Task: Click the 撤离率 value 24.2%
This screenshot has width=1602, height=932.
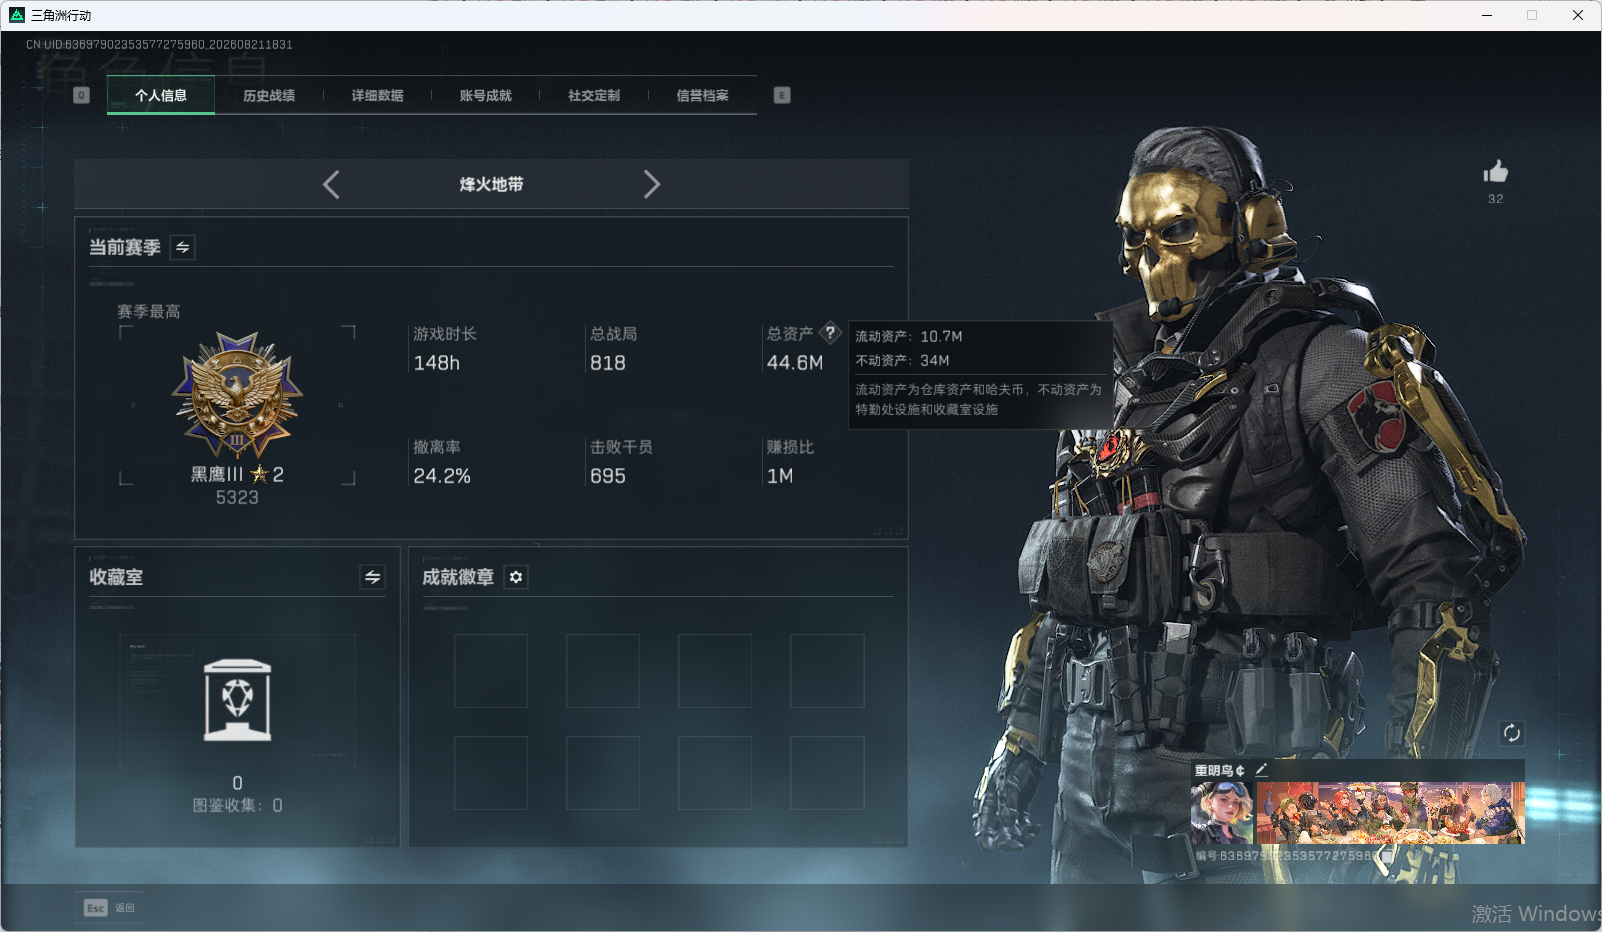Action: pyautogui.click(x=442, y=476)
